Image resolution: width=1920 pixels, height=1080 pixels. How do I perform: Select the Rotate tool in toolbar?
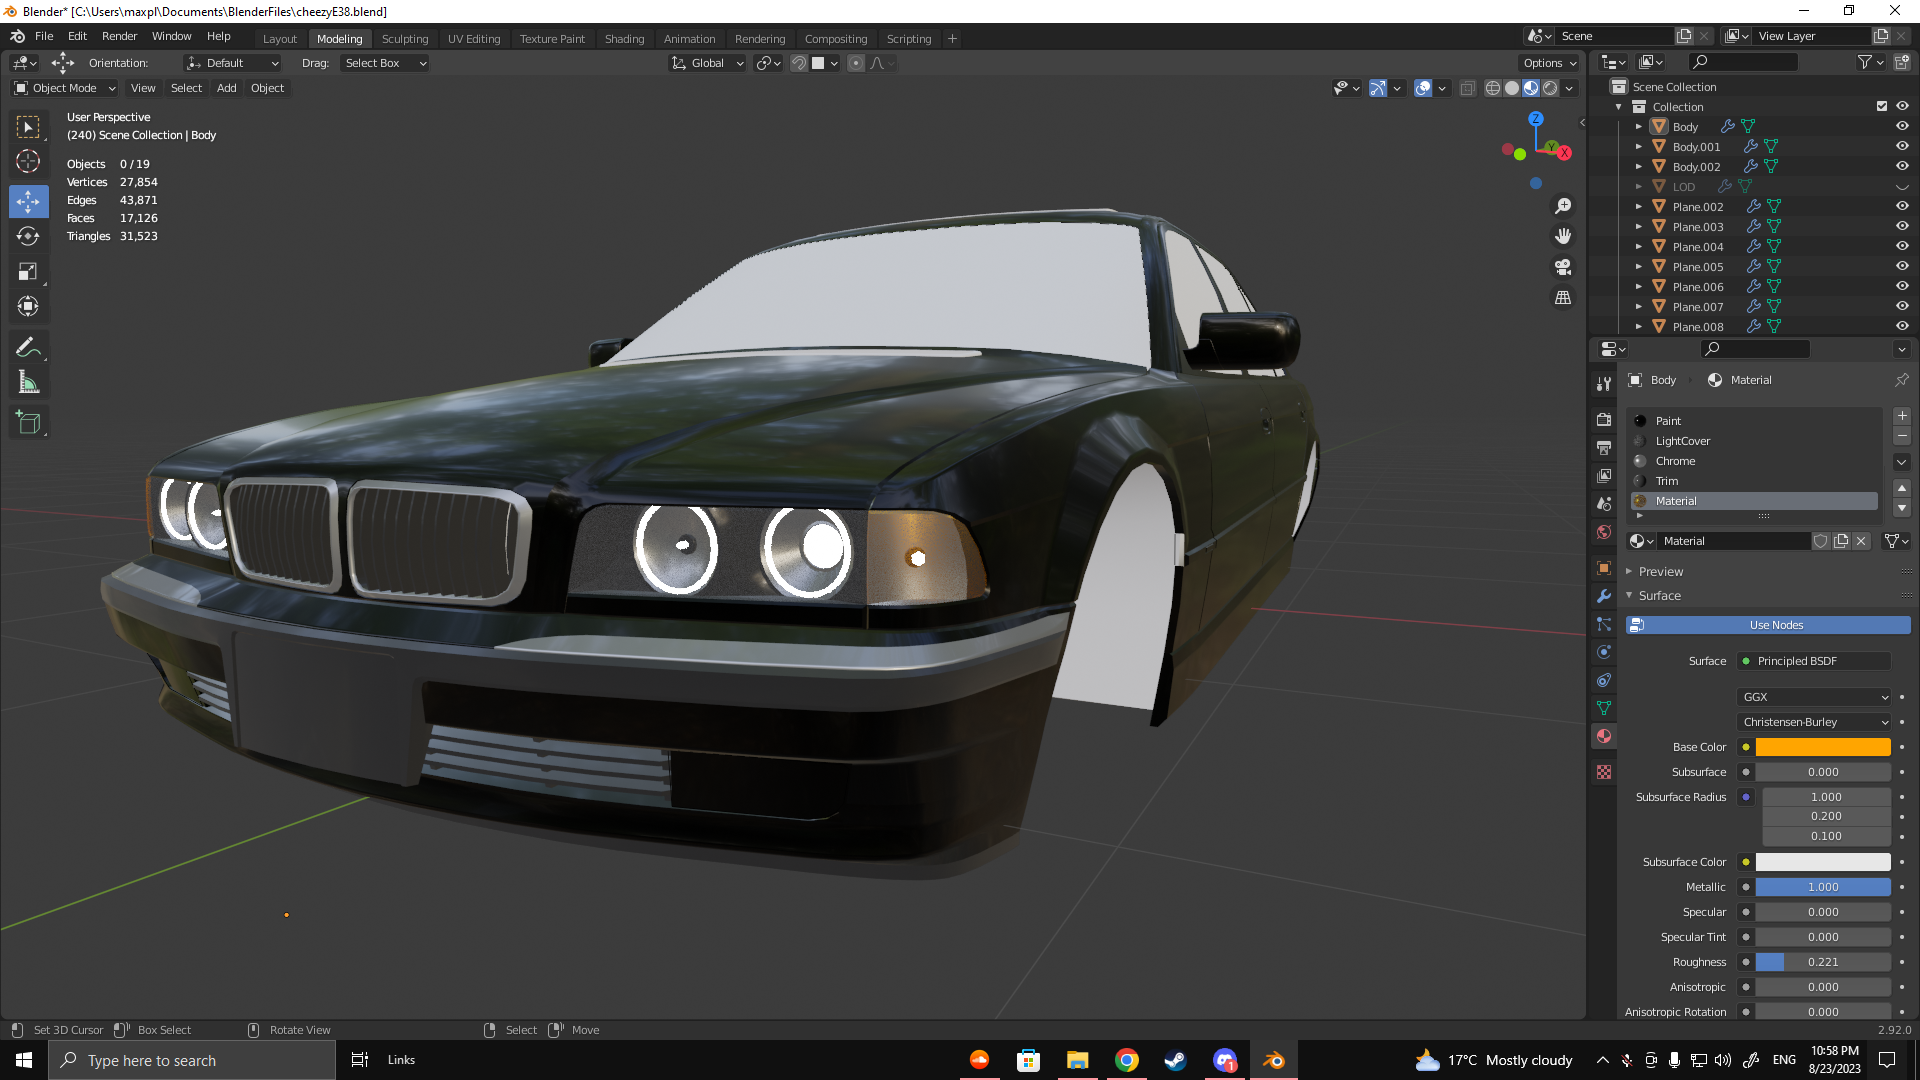point(28,237)
